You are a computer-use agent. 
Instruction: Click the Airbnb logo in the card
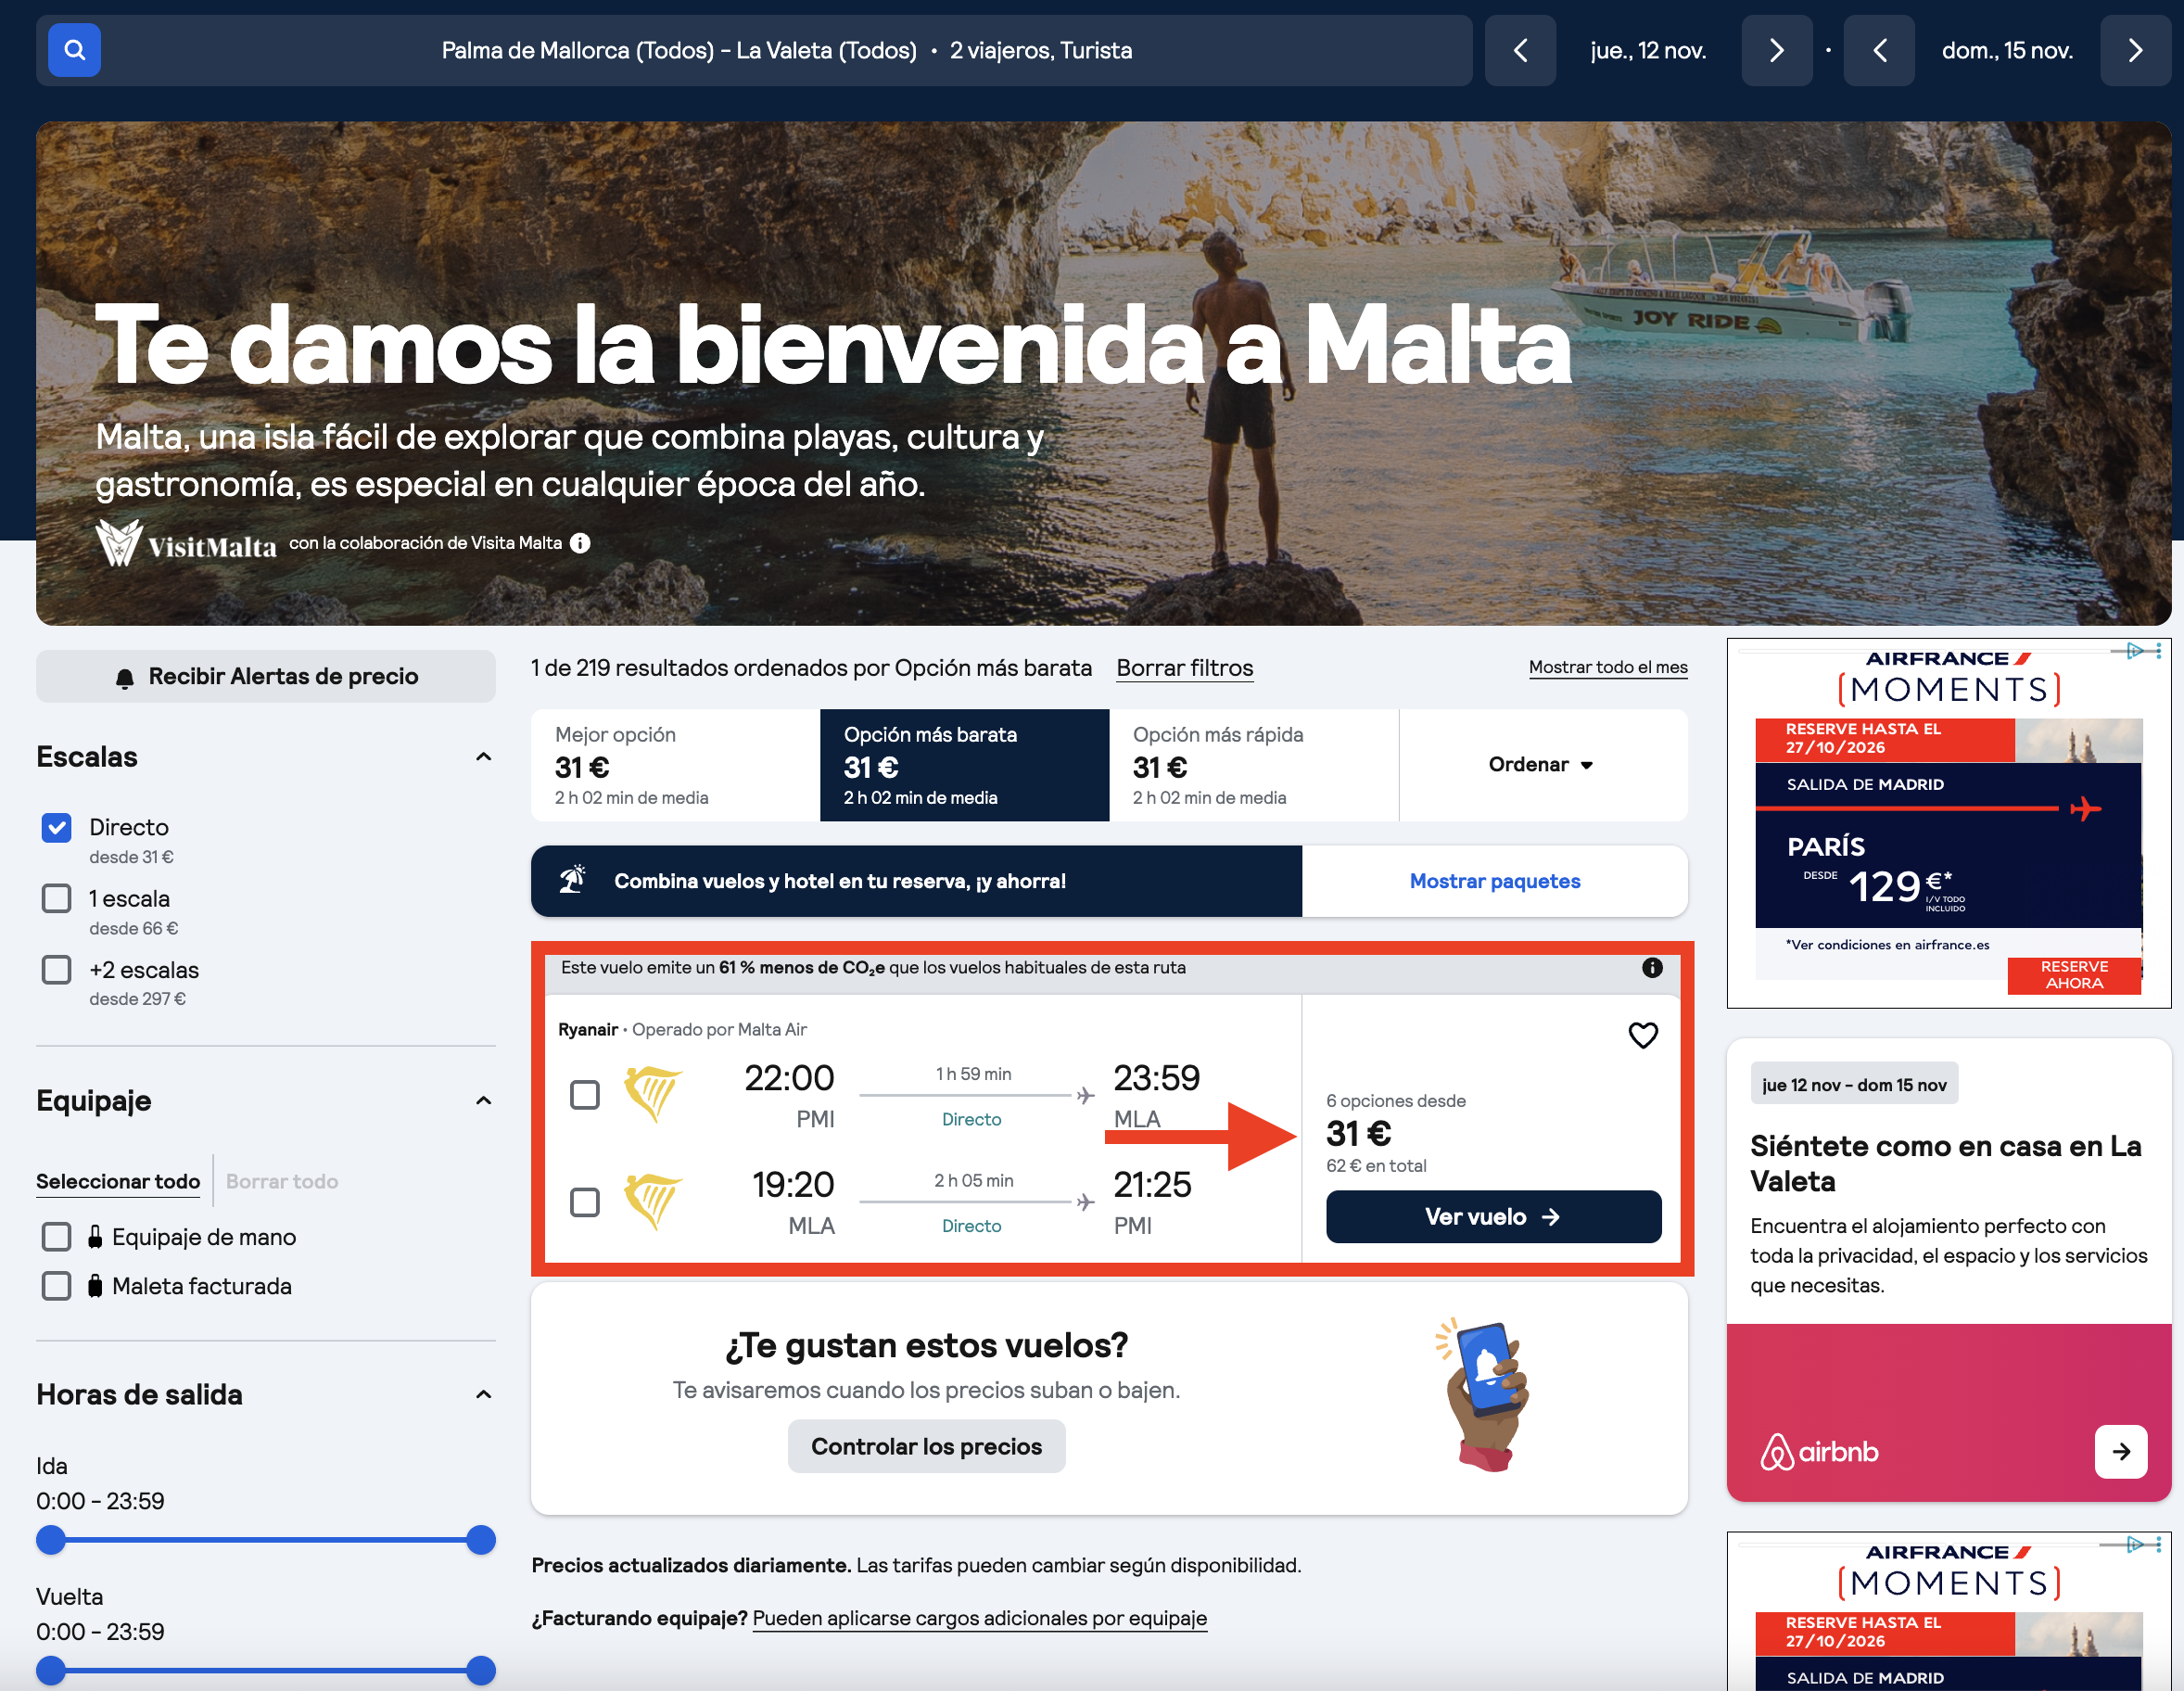click(x=1819, y=1451)
